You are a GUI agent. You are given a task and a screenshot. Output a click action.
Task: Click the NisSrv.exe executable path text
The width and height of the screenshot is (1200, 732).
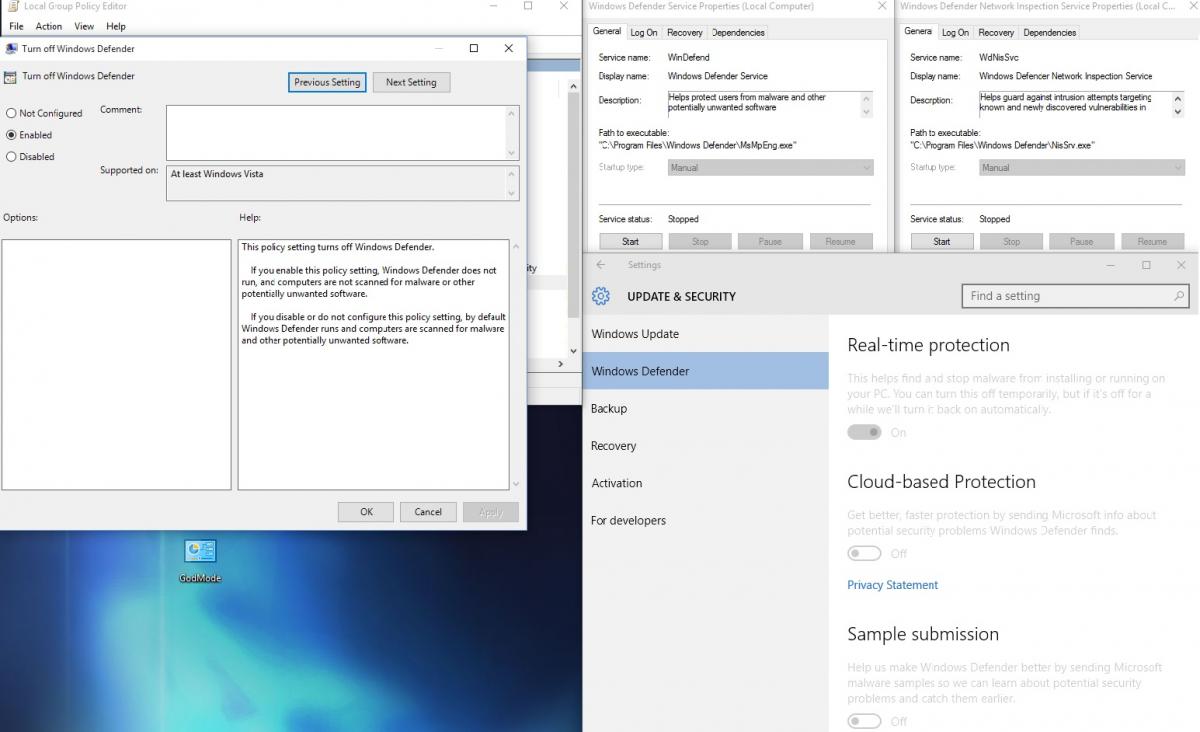click(x=1002, y=145)
